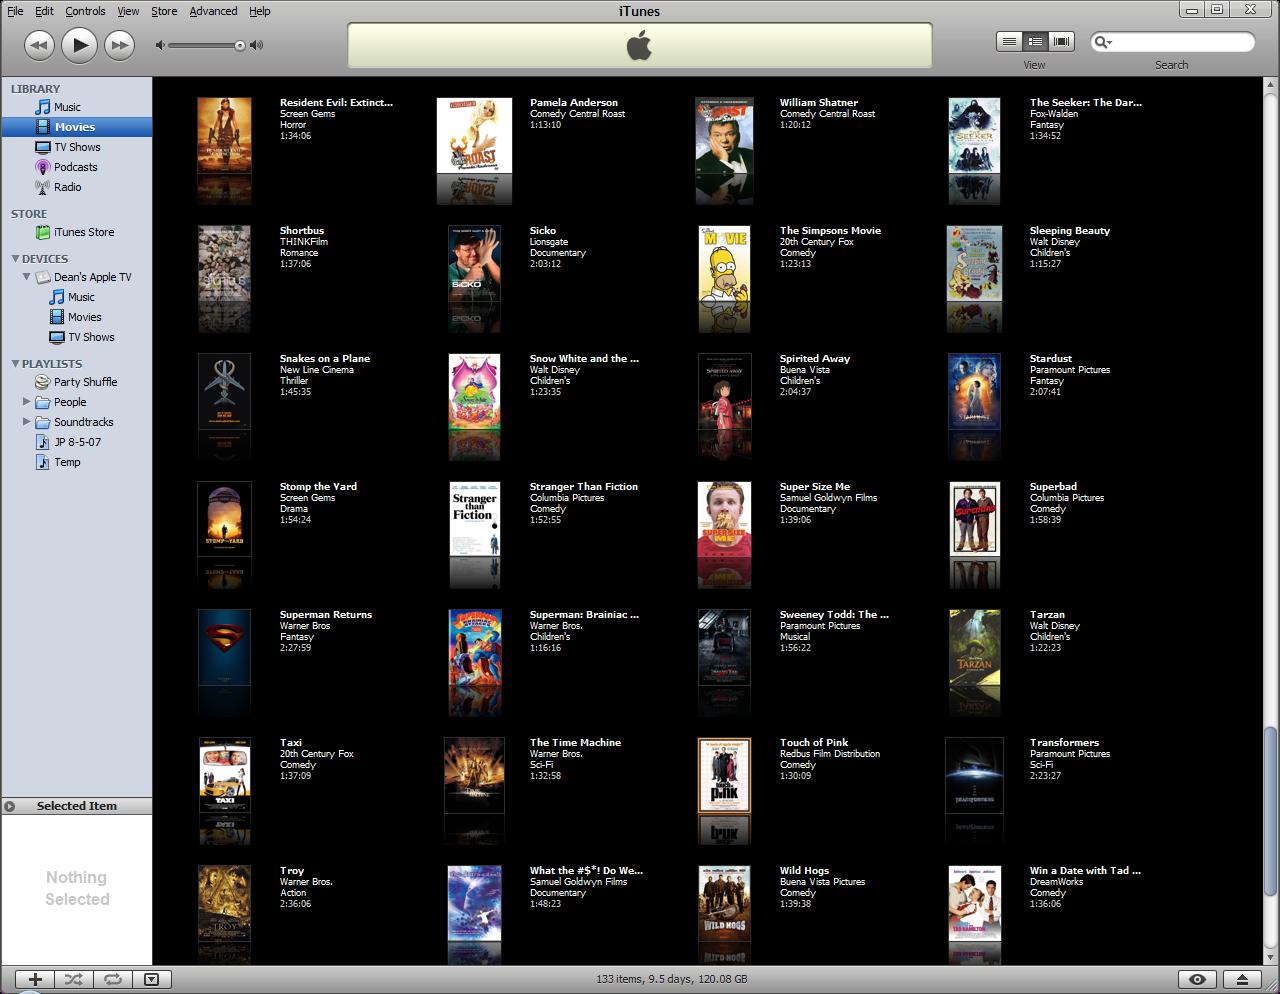This screenshot has height=994, width=1280.
Task: Toggle shuffle playback
Action: [x=73, y=980]
